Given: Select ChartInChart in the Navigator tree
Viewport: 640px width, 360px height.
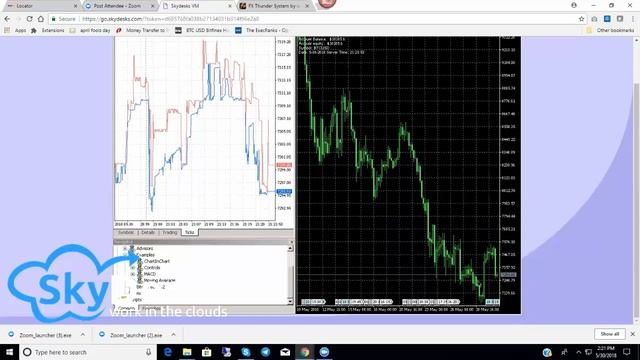Looking at the screenshot, I should tap(157, 261).
